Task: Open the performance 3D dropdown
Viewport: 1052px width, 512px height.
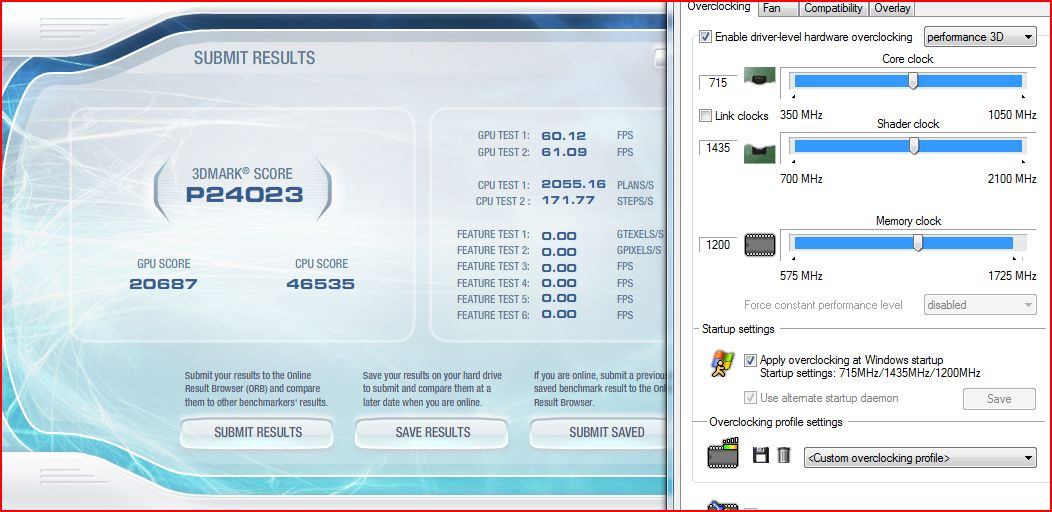Action: [x=980, y=37]
